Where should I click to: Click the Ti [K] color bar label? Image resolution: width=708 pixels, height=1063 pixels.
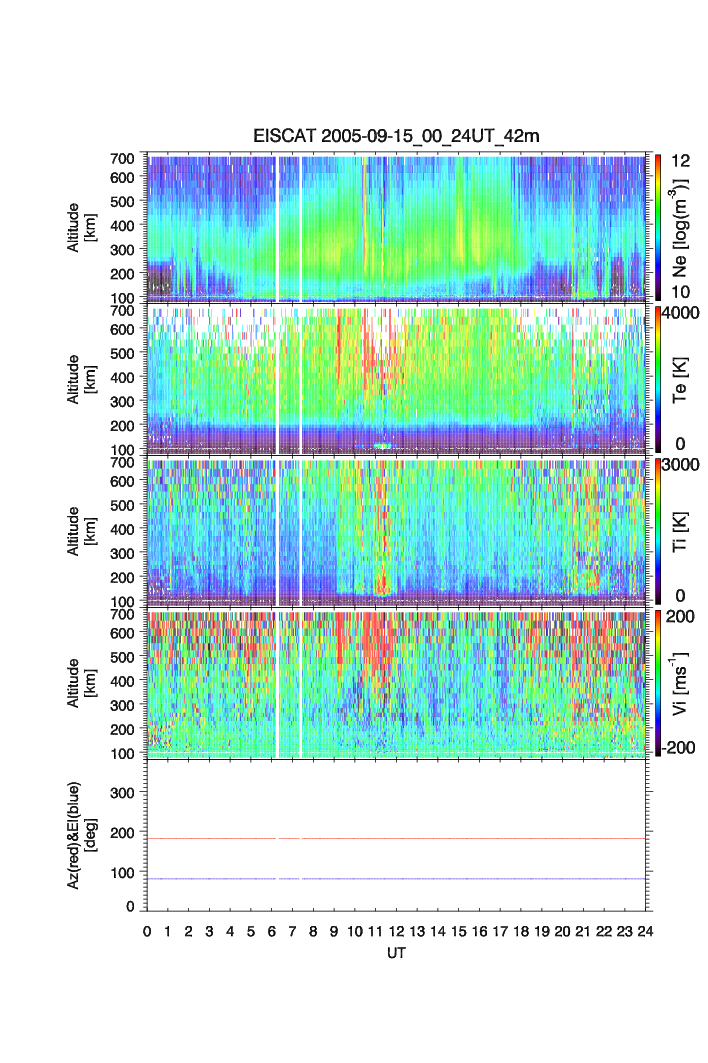pyautogui.click(x=682, y=530)
